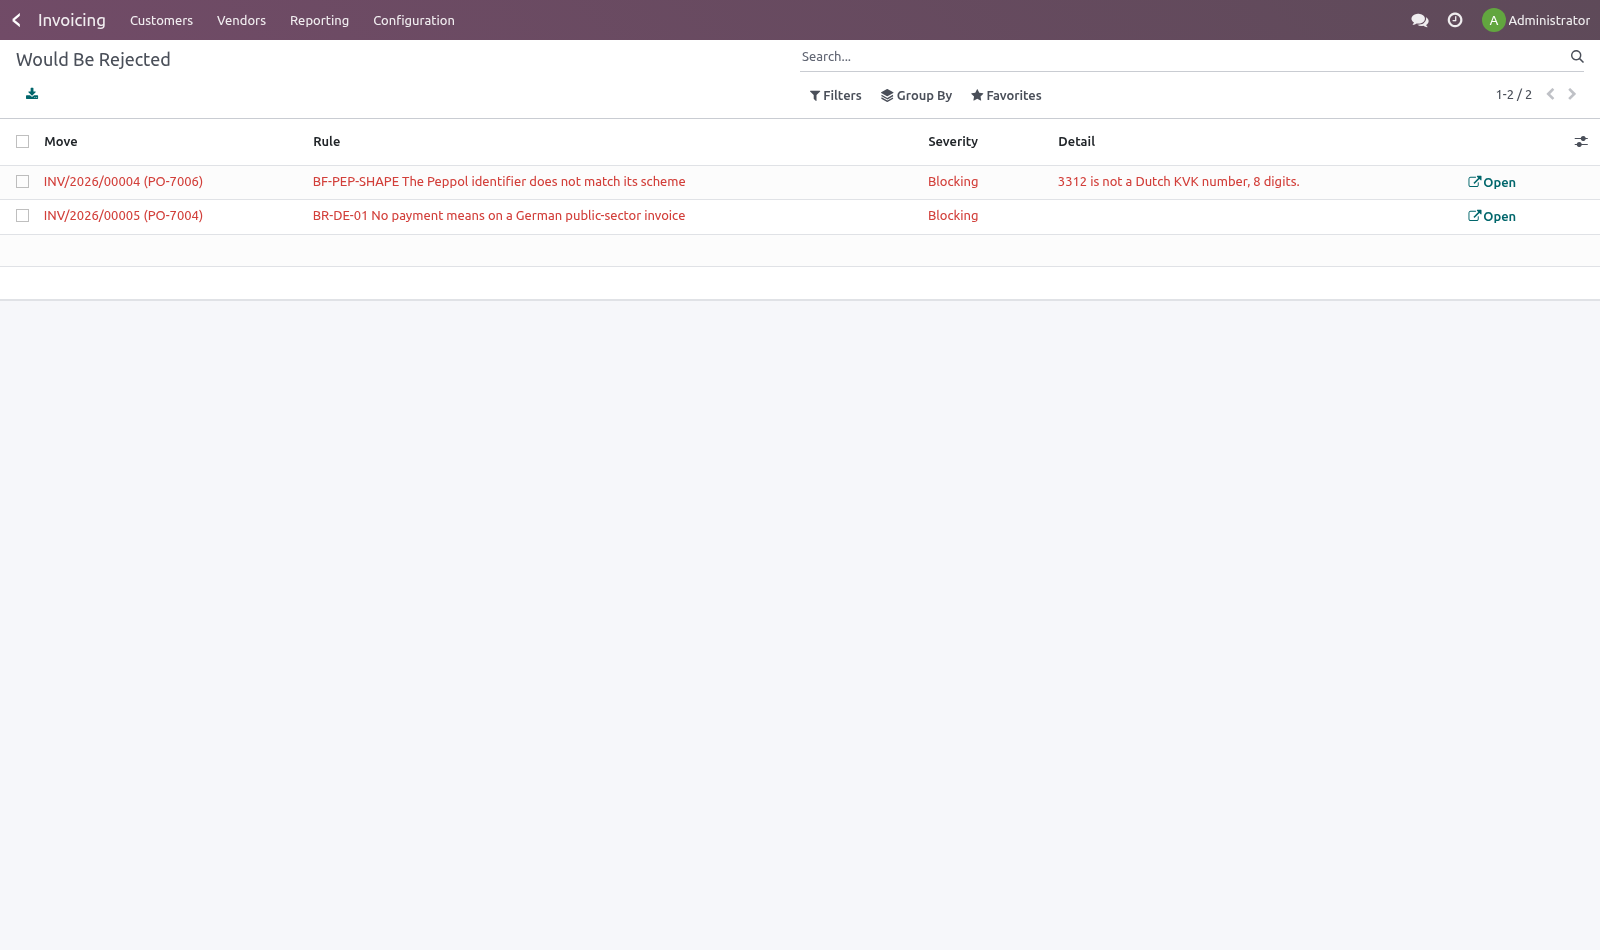Click the Administrator user name
The height and width of the screenshot is (950, 1600).
click(x=1549, y=20)
